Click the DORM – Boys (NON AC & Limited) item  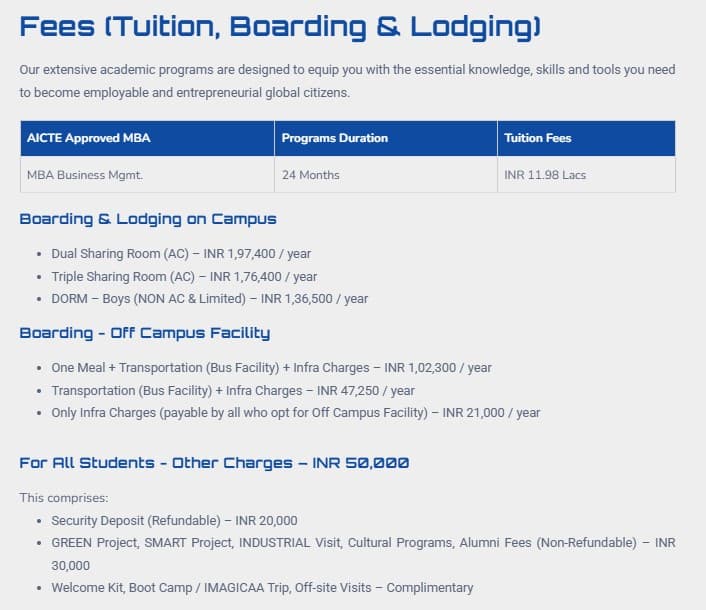pos(210,299)
